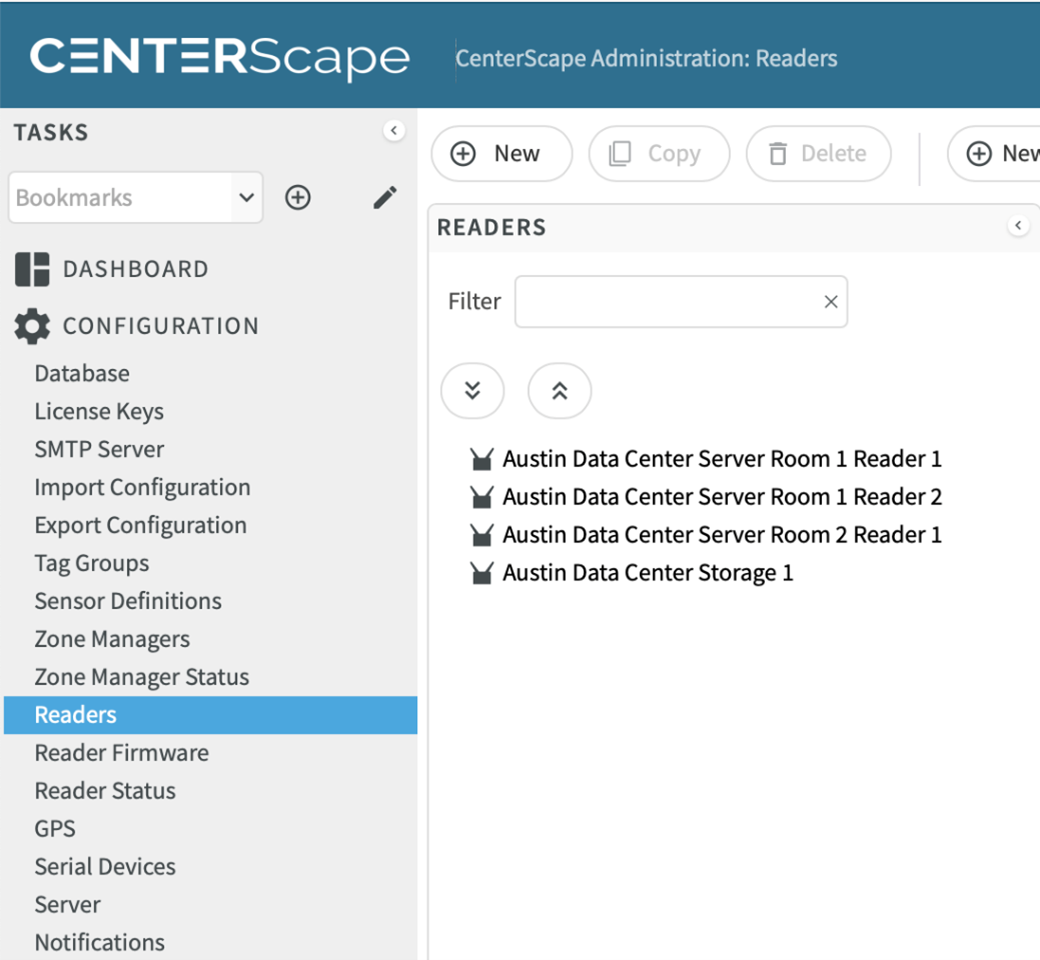Click the Copy button
The height and width of the screenshot is (960, 1040).
click(658, 154)
